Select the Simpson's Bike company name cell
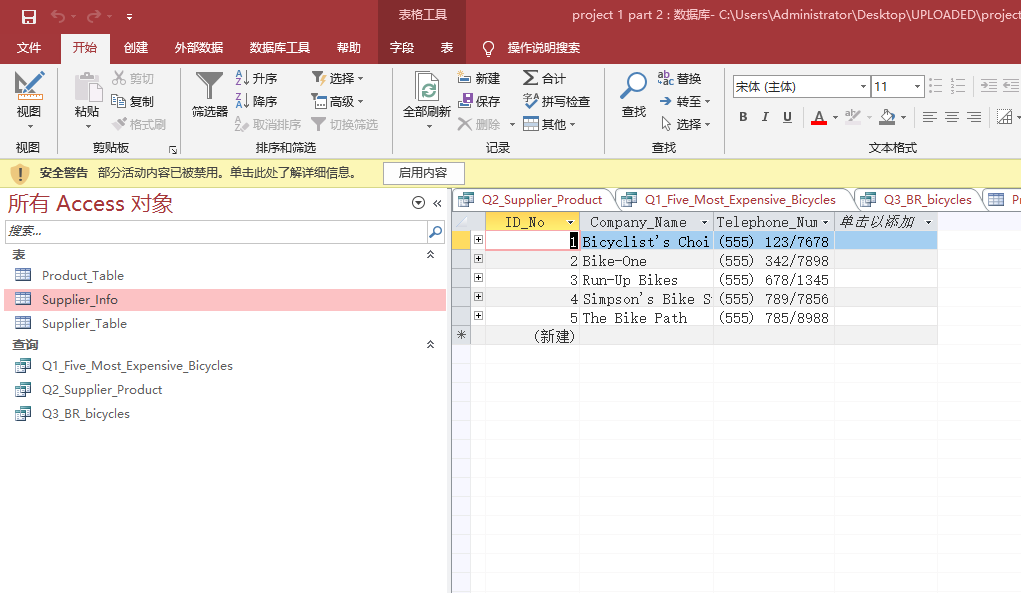This screenshot has width=1021, height=593. (647, 299)
